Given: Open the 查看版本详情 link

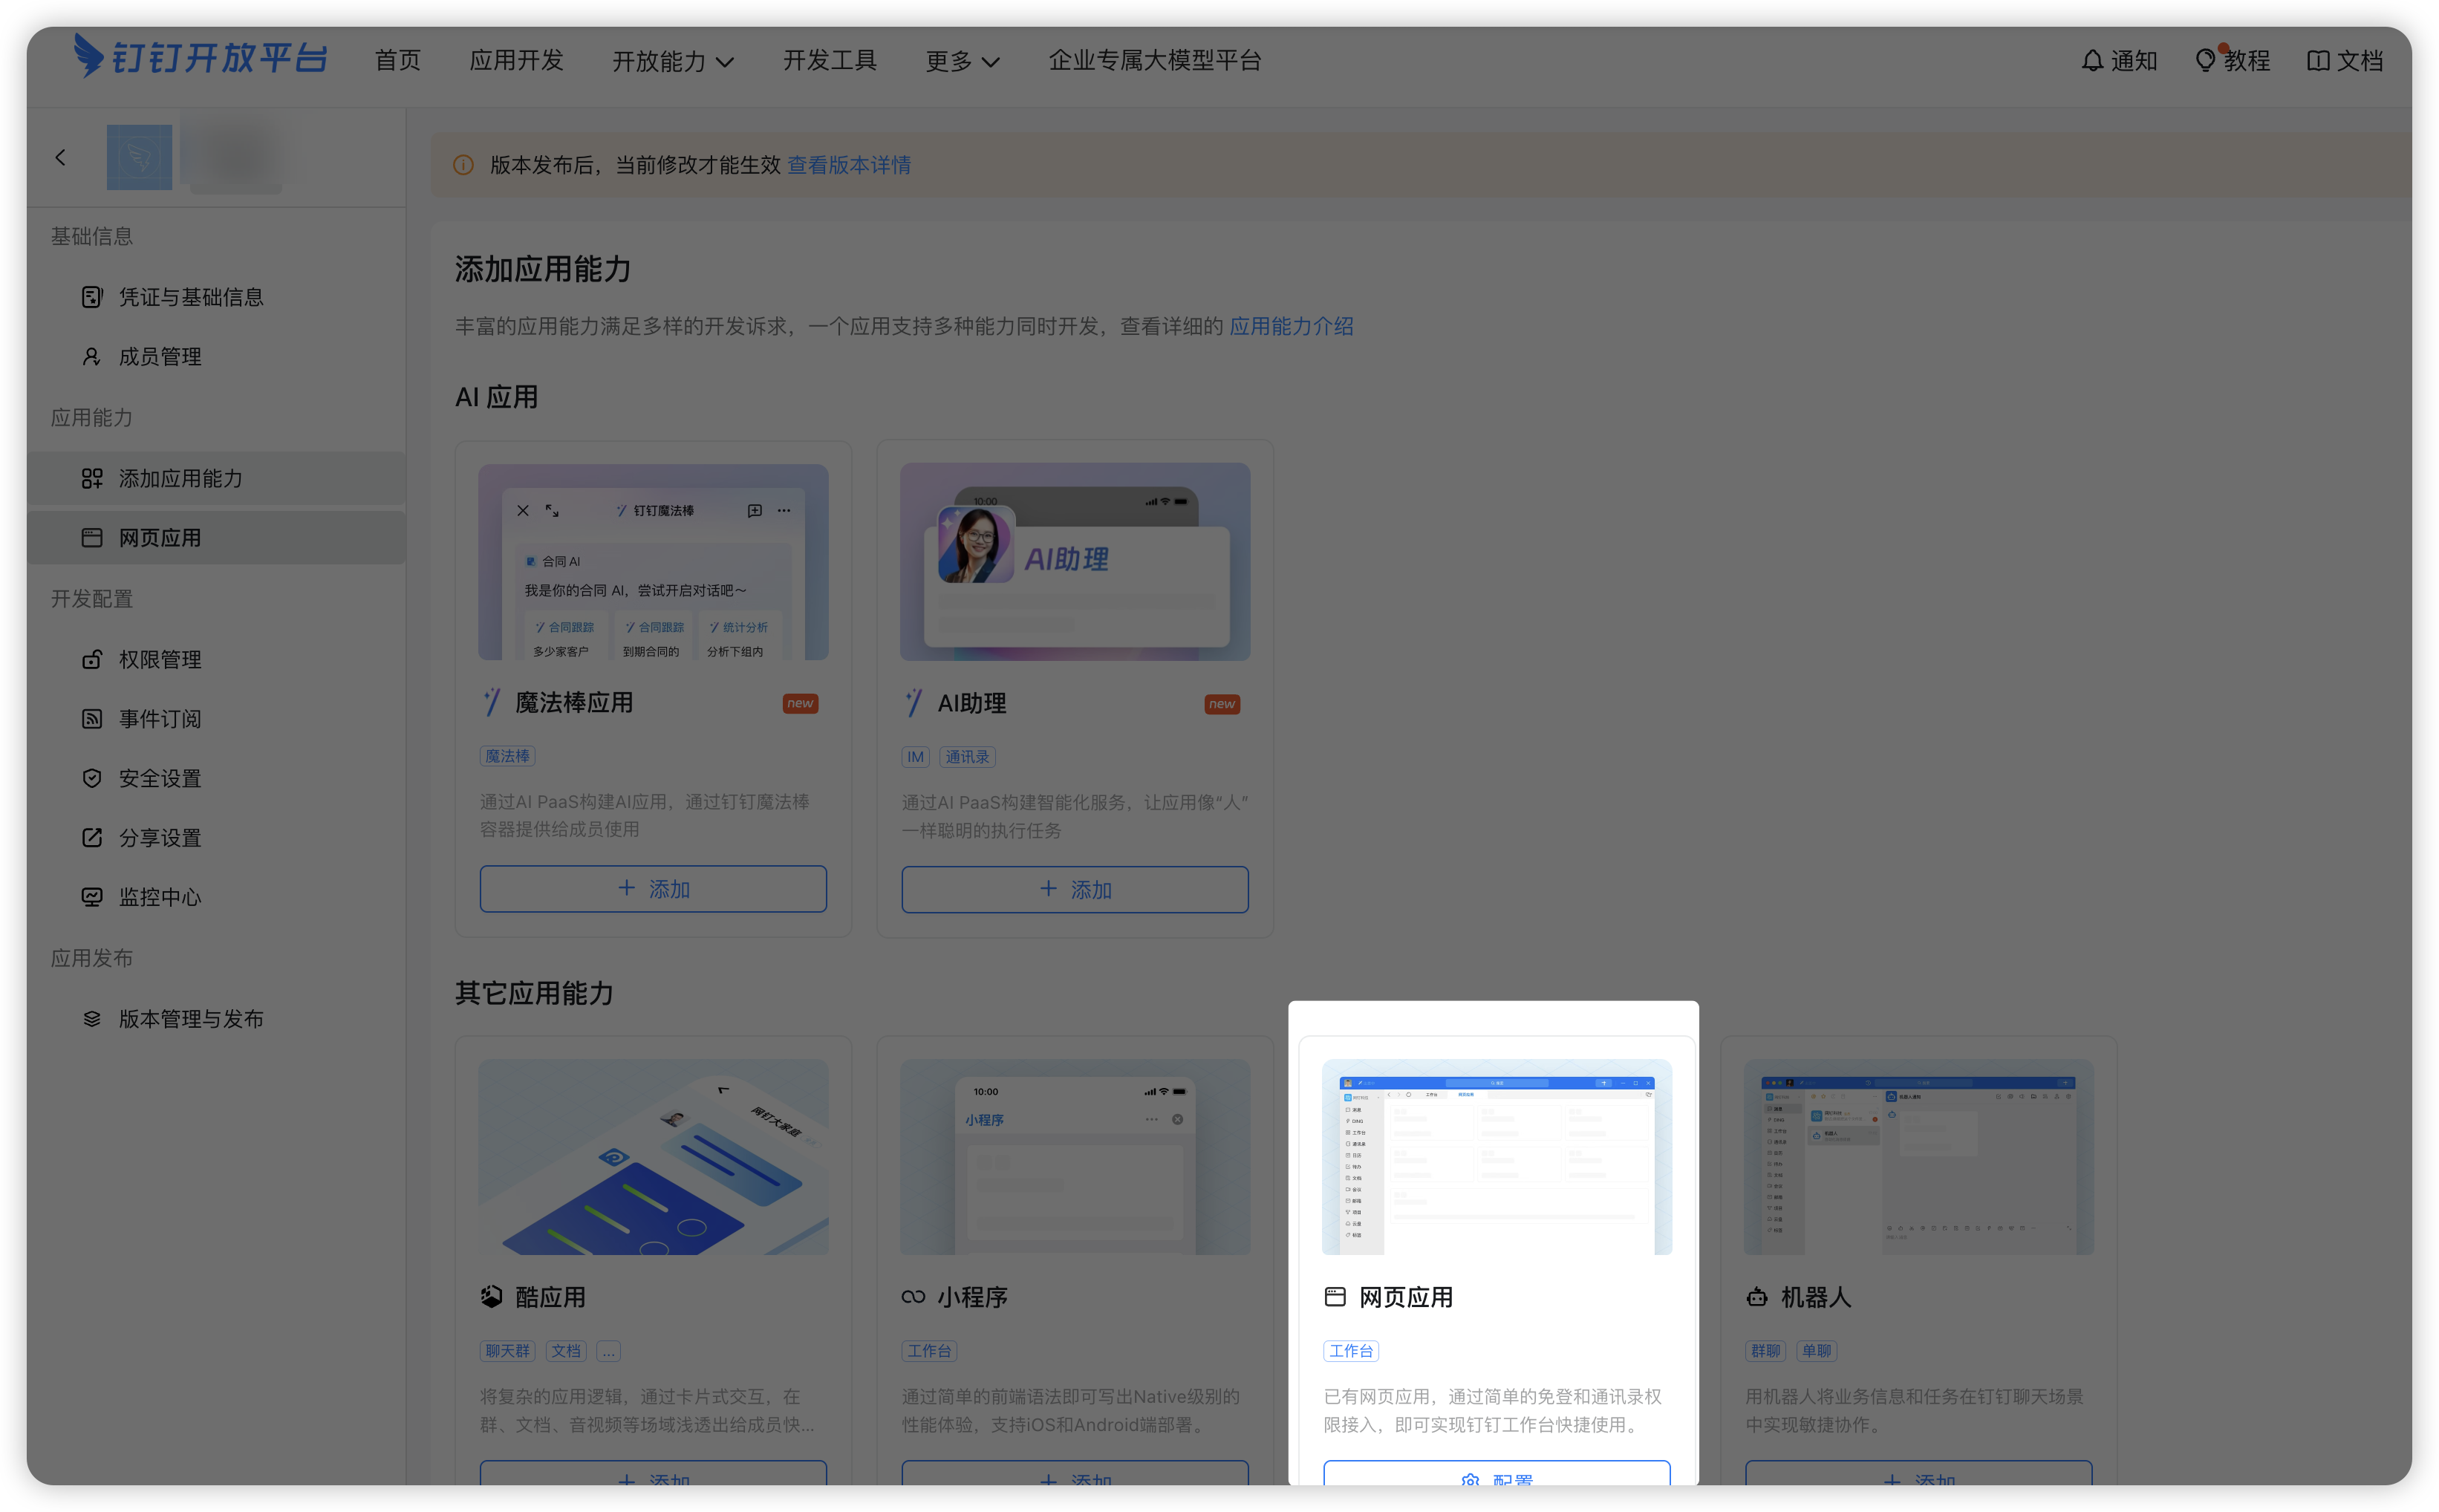Looking at the screenshot, I should tap(848, 165).
